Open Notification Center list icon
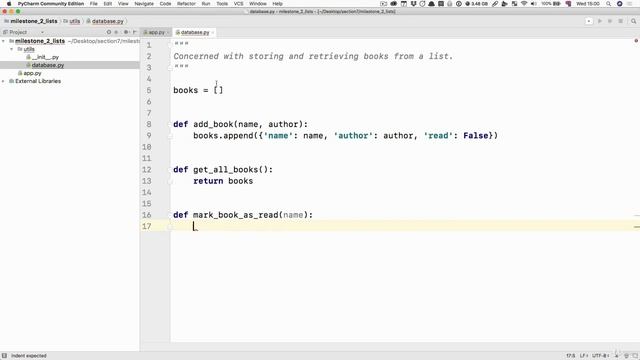Viewport: 640px width, 360px height. [629, 4]
